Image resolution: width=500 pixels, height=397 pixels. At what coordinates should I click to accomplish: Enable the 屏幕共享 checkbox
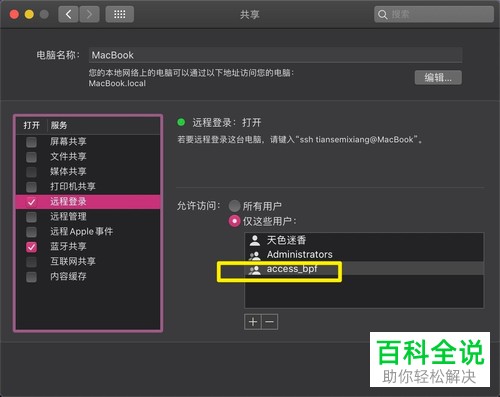click(x=31, y=142)
